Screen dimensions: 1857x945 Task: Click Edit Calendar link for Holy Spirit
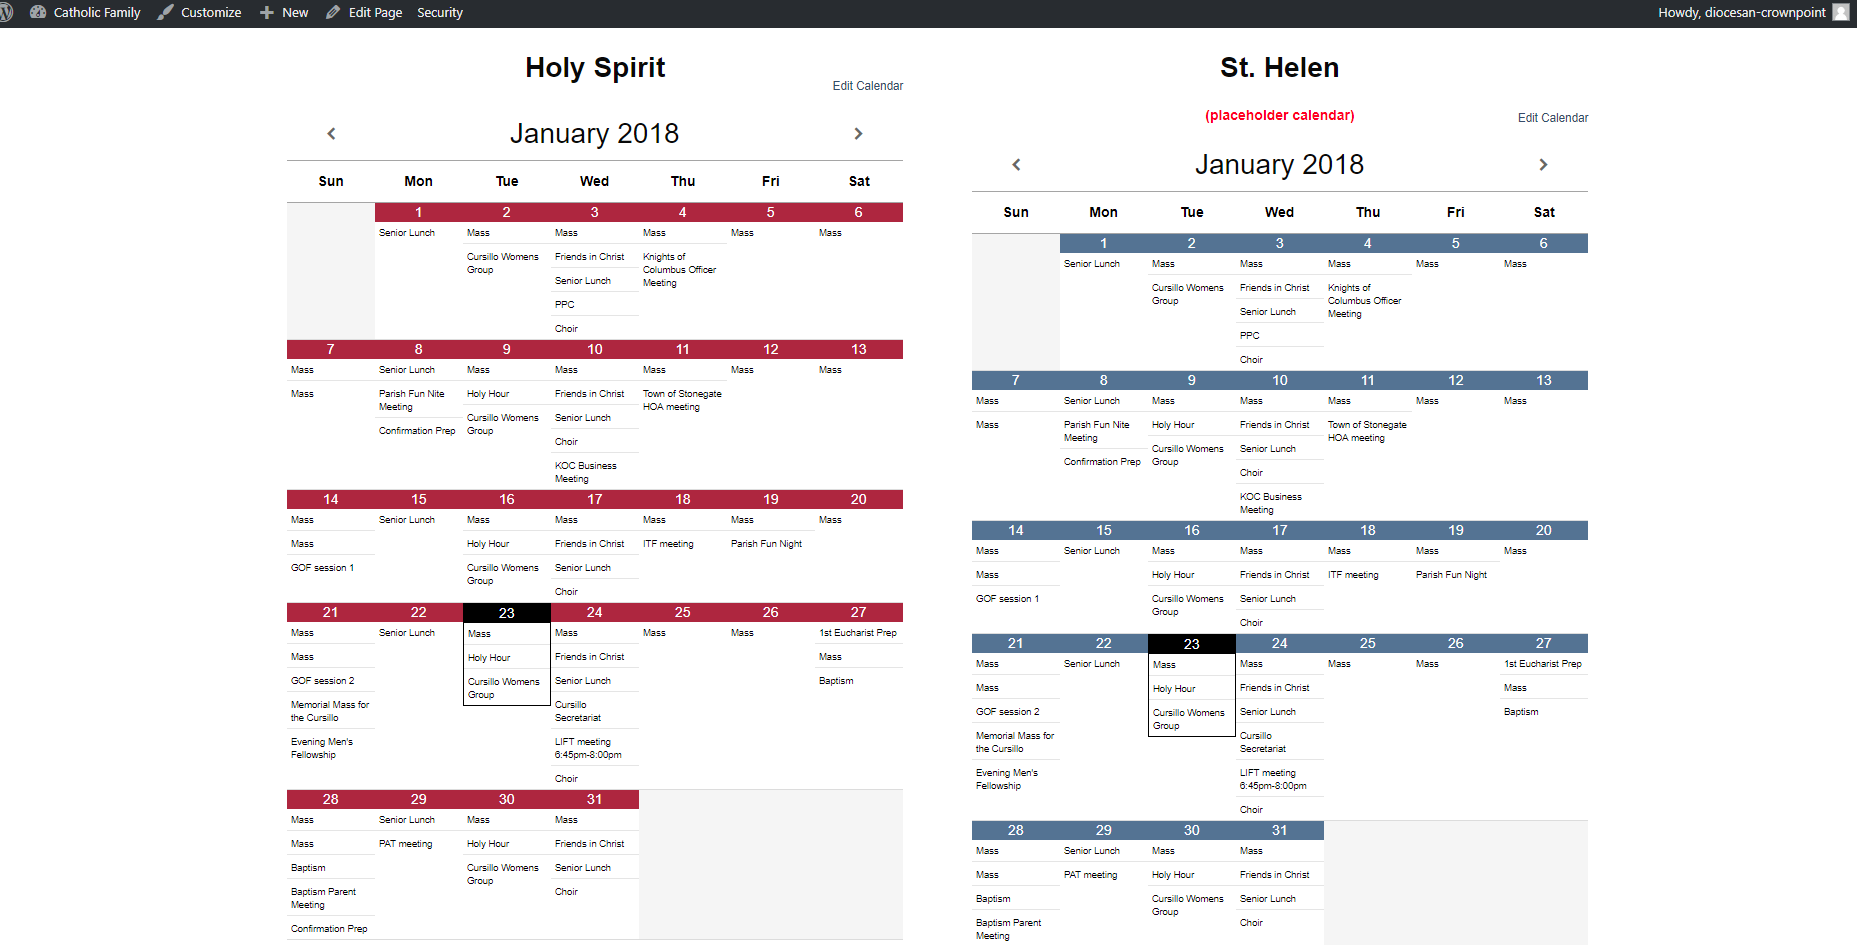(867, 86)
